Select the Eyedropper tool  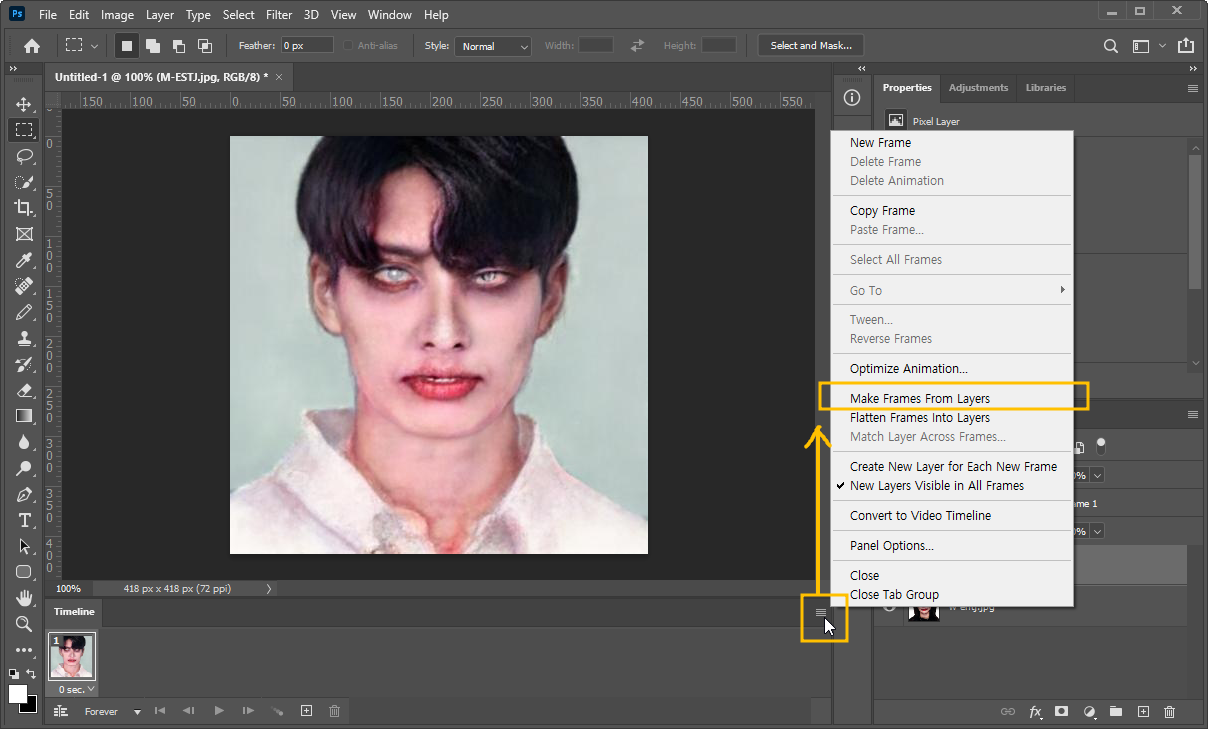24,260
